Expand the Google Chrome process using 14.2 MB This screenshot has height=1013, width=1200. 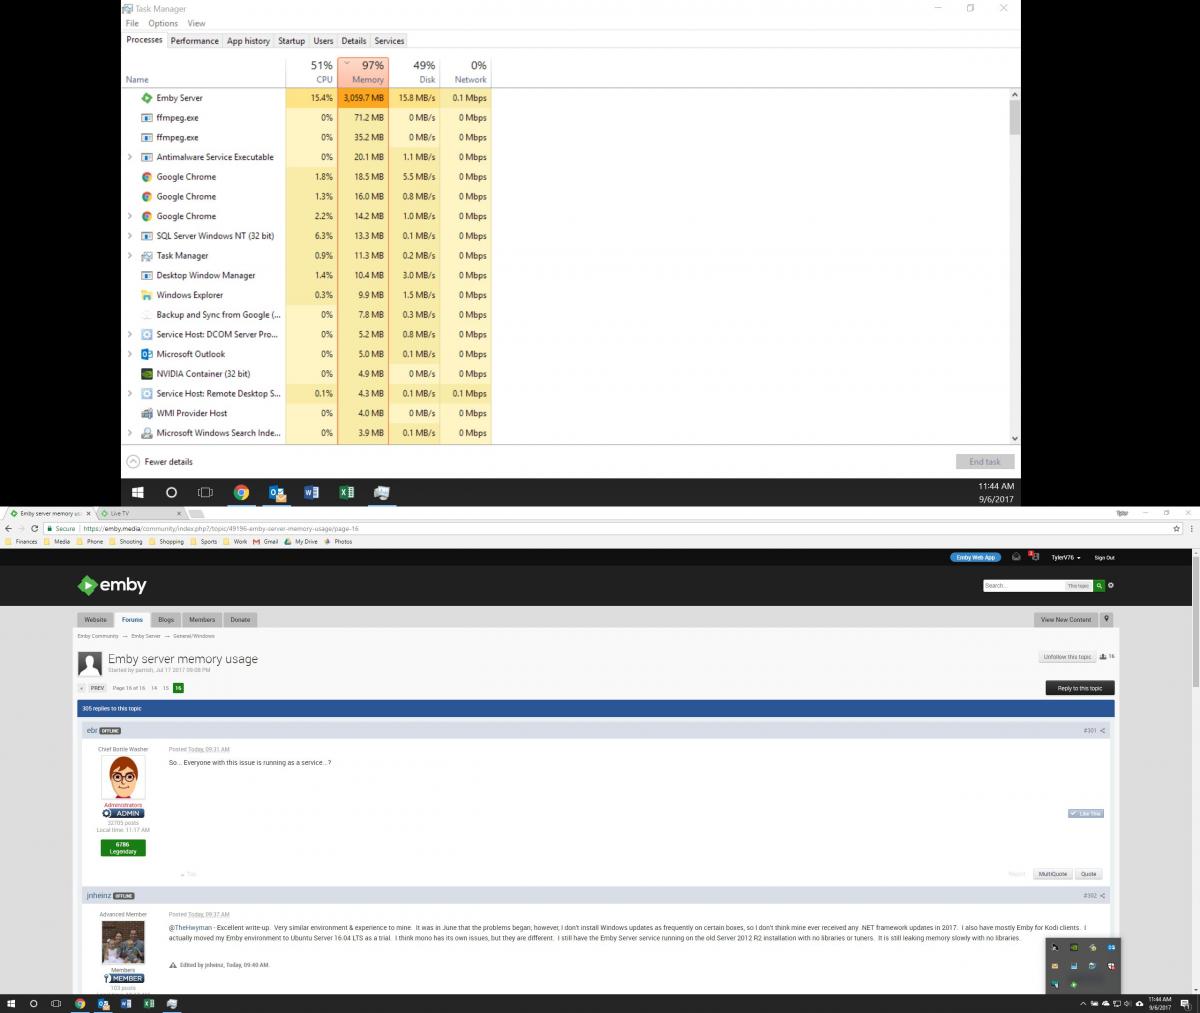130,216
